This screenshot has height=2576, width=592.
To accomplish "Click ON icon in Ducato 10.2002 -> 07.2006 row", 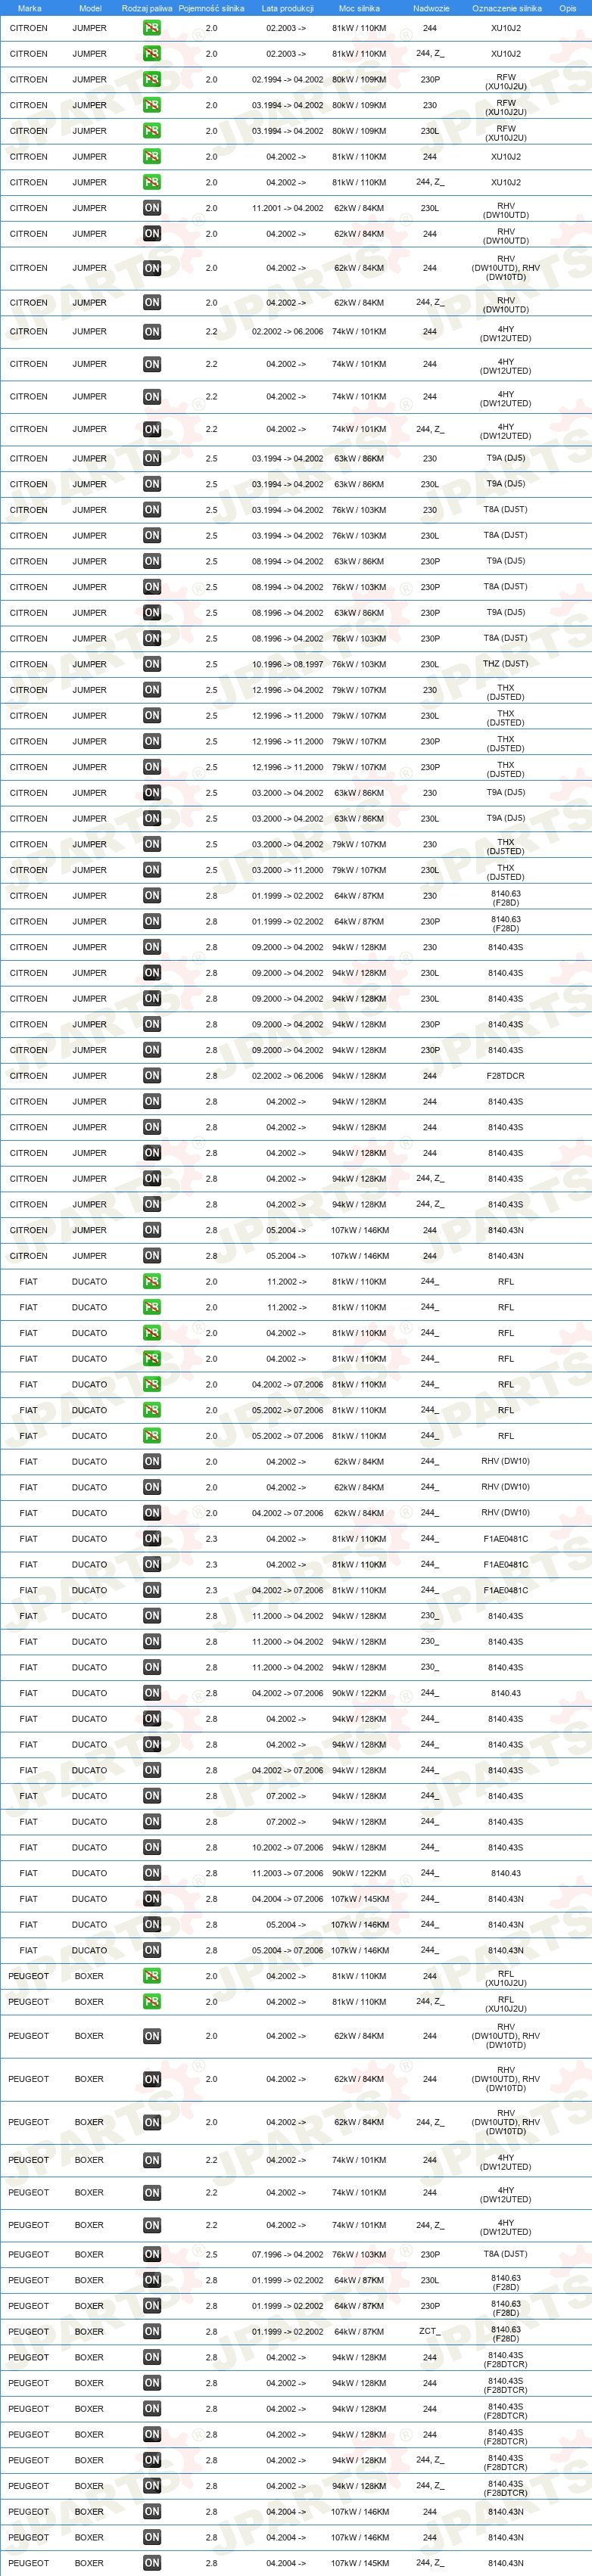I will coord(152,1848).
